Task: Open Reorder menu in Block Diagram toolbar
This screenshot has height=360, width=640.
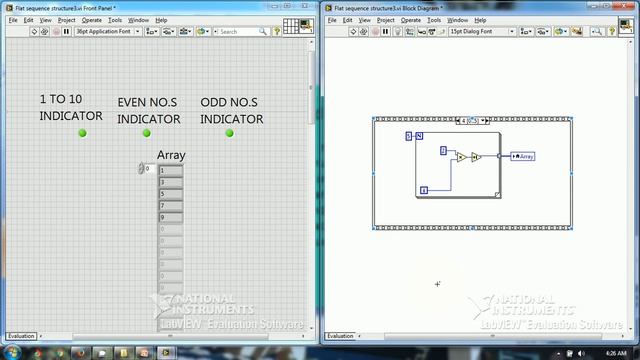Action: point(560,31)
